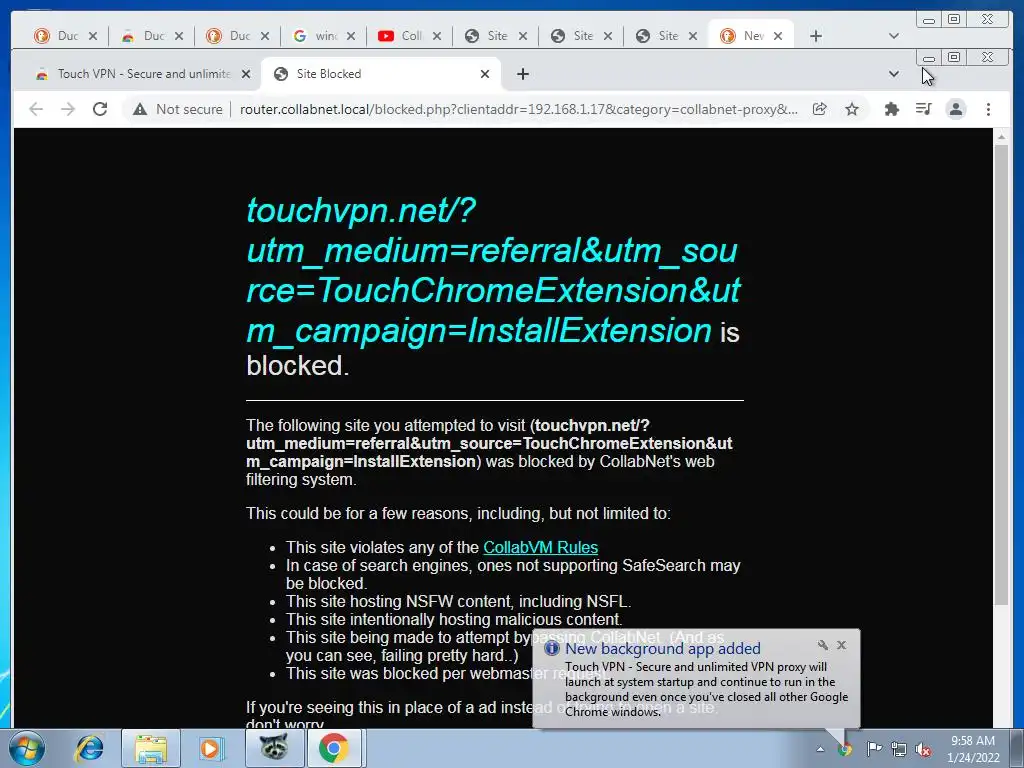
Task: Dismiss the background app notification
Action: (x=842, y=645)
